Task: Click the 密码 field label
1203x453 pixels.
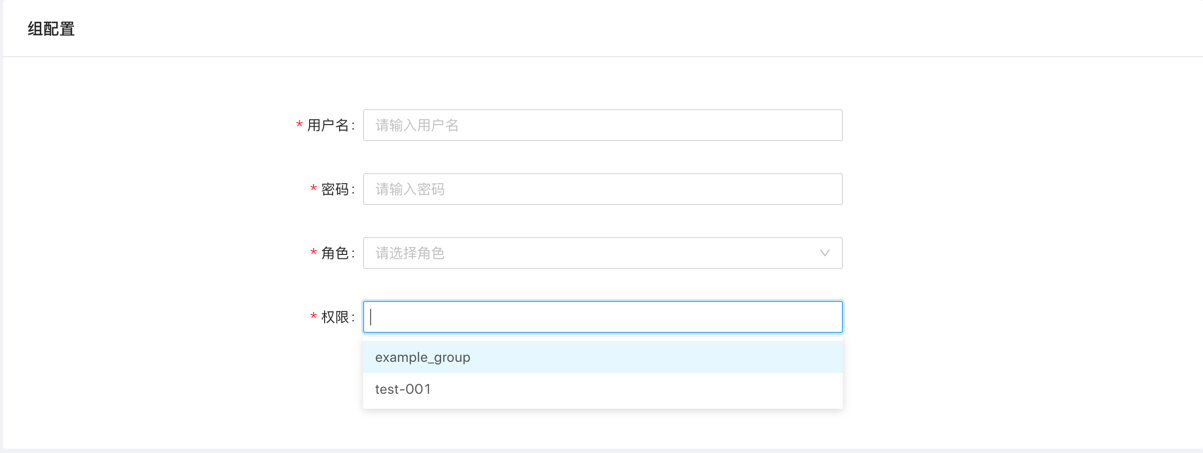Action: (335, 189)
